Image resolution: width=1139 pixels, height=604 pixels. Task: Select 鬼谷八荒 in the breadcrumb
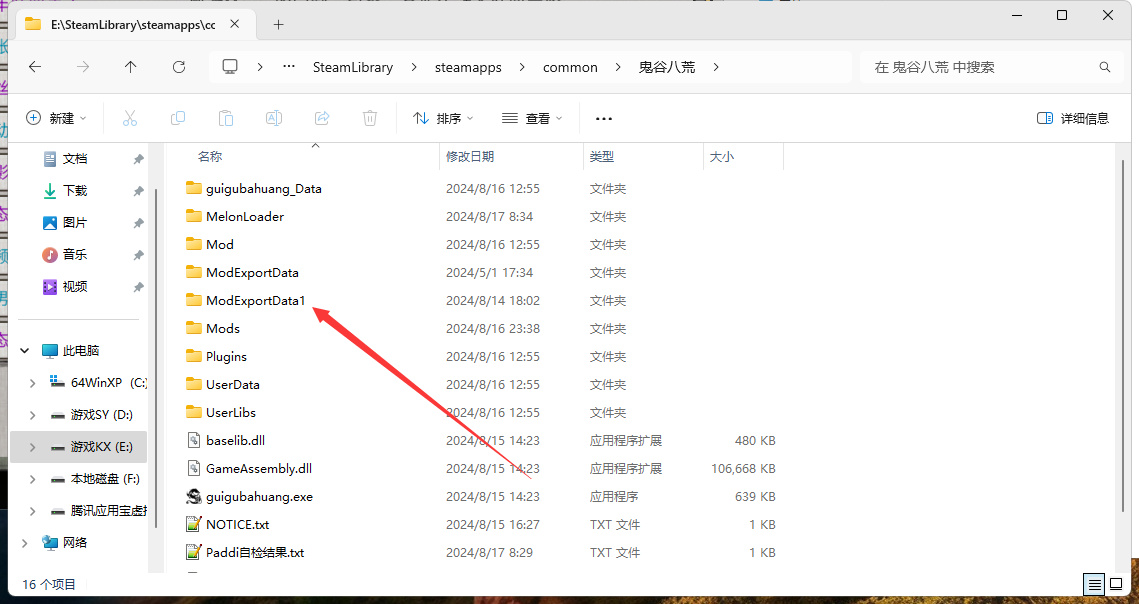(x=667, y=67)
